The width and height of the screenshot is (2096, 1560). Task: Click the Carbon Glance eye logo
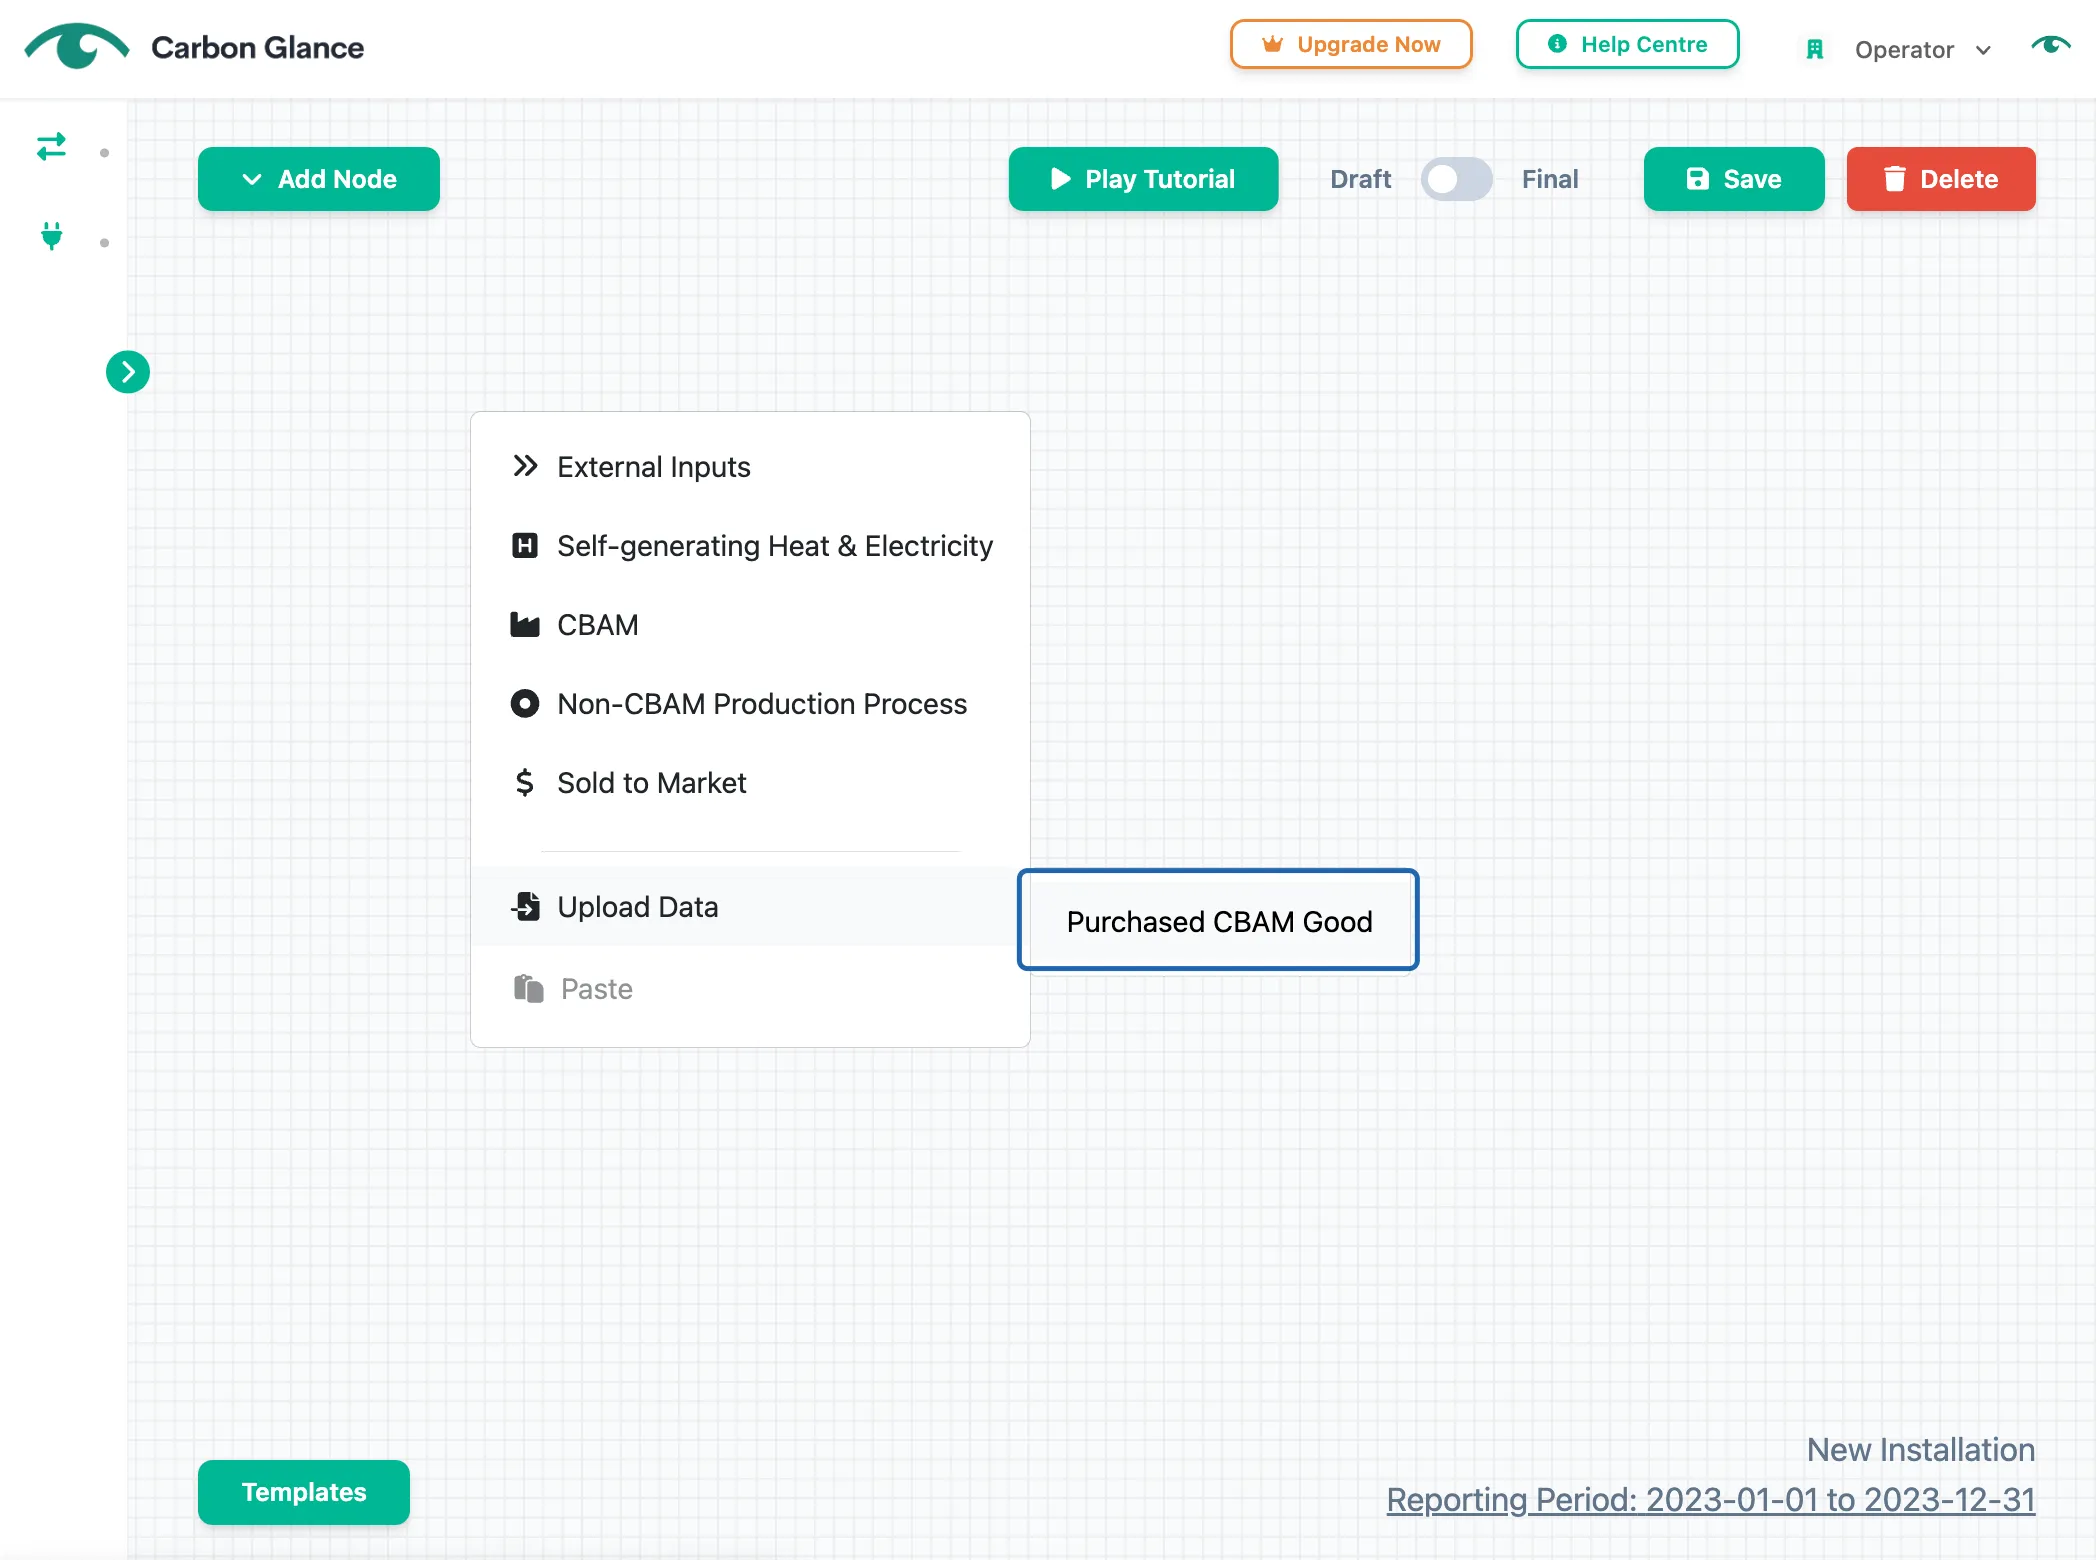(77, 46)
